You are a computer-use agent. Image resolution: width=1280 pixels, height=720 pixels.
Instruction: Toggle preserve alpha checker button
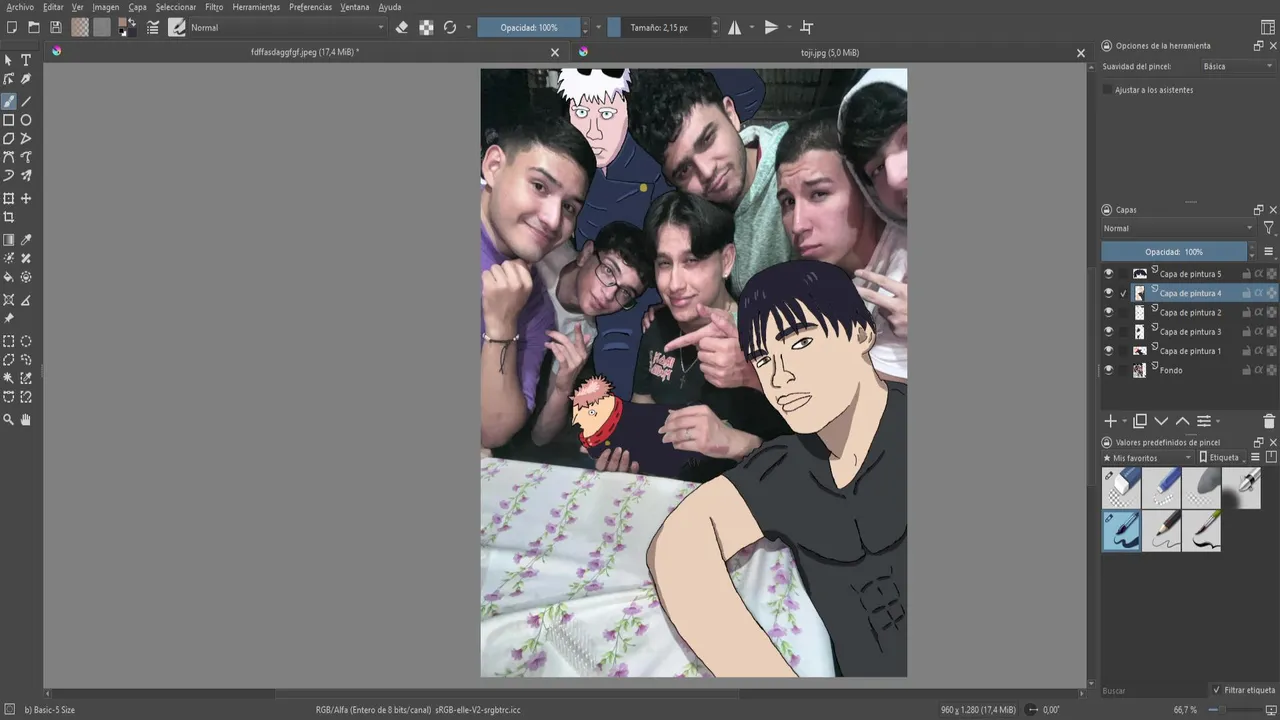pyautogui.click(x=426, y=27)
